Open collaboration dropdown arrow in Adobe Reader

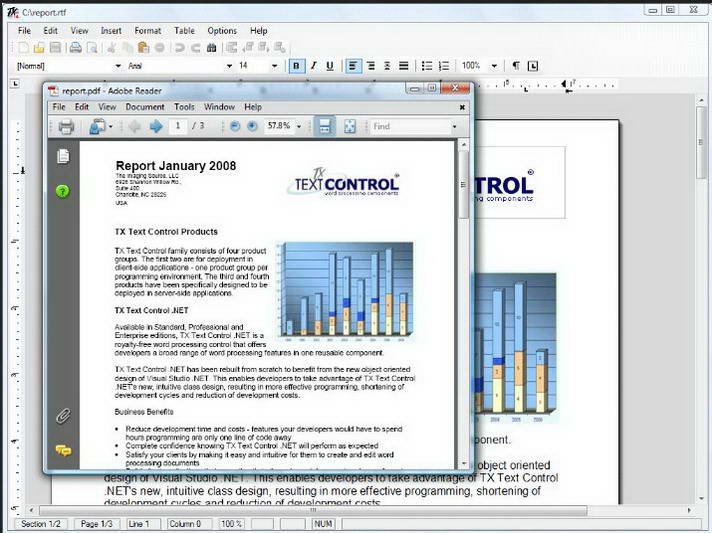tap(111, 127)
